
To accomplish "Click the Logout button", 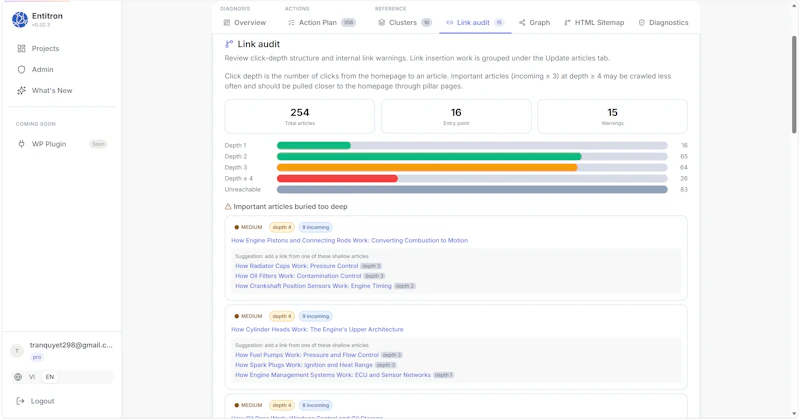I will (36, 401).
